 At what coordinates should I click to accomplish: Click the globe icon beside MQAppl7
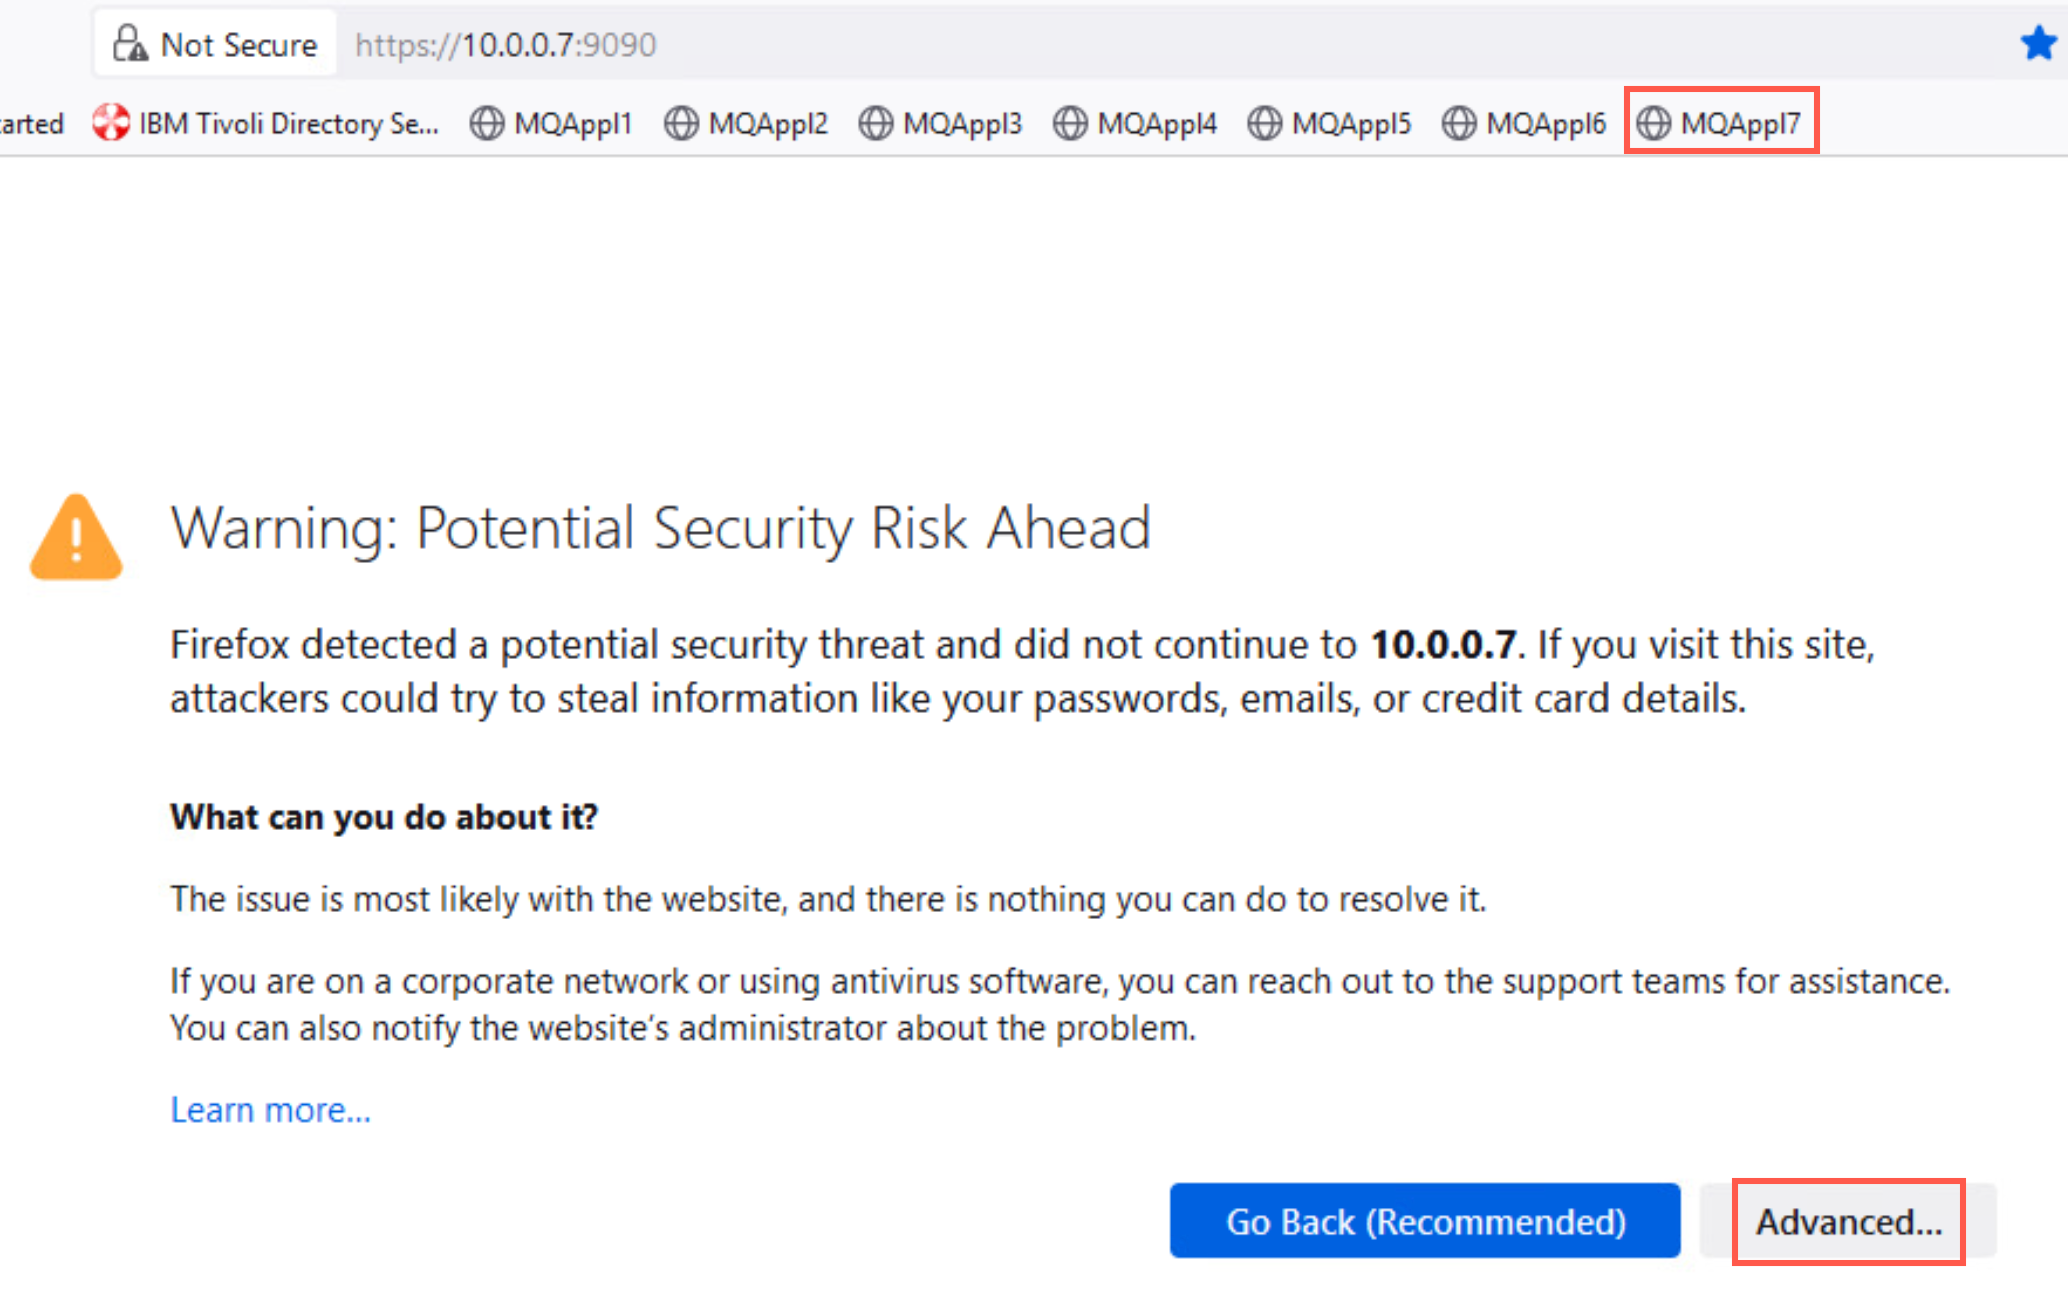[1654, 123]
